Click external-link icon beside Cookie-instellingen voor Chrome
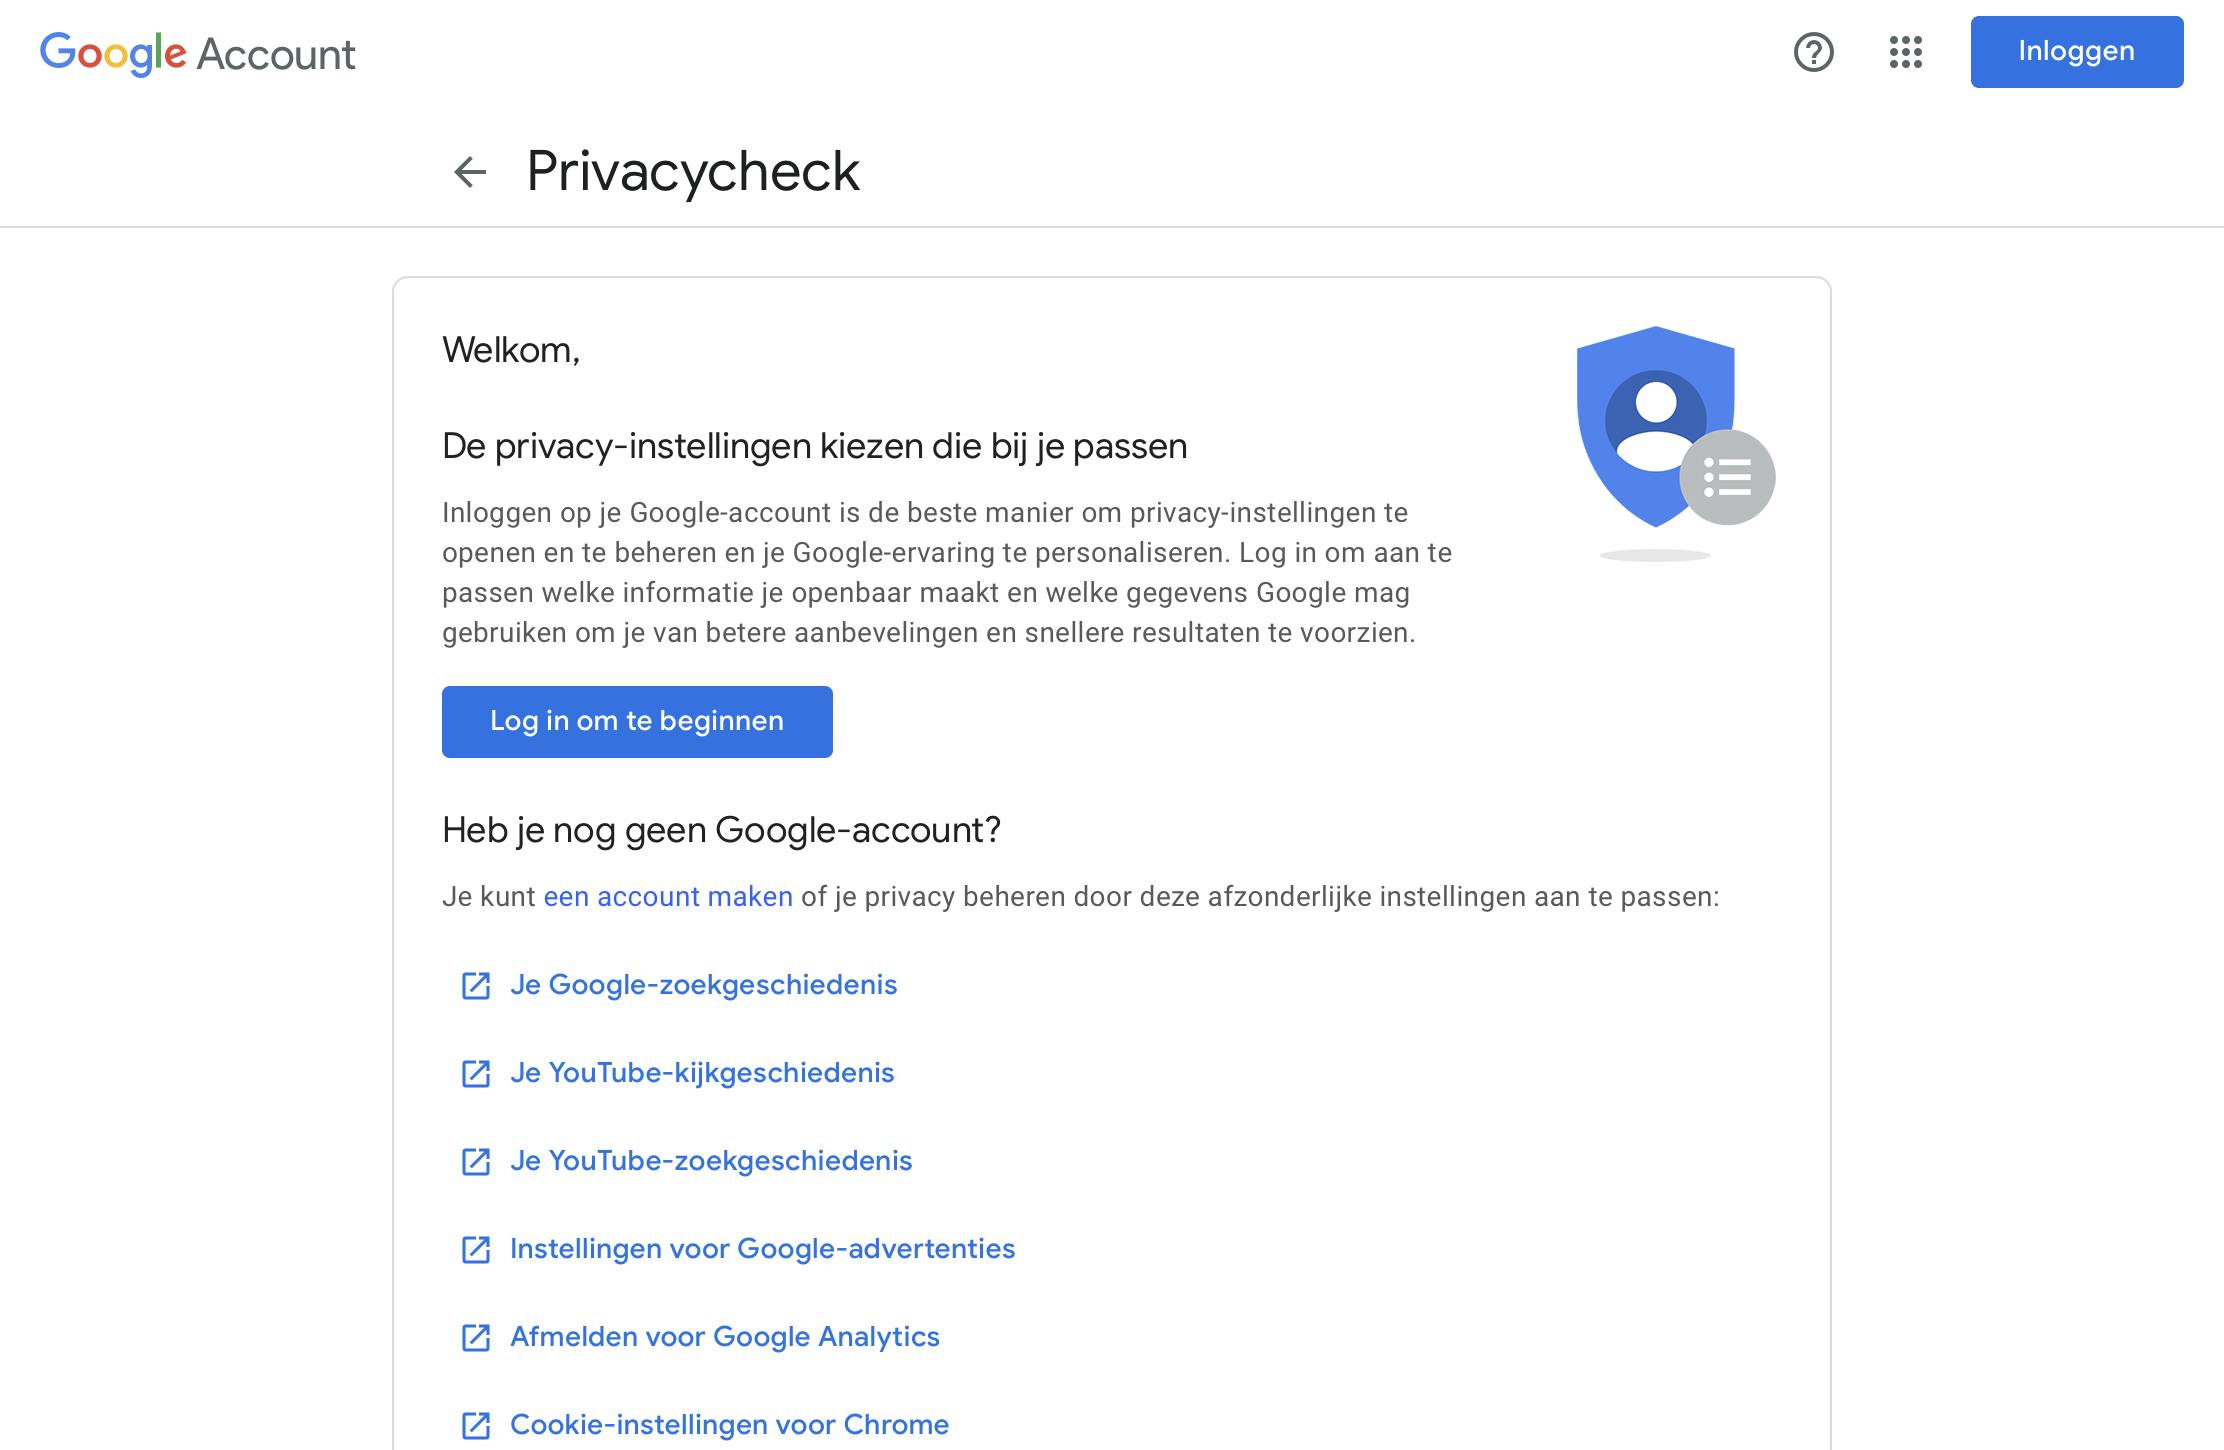The image size is (2224, 1450). click(475, 1426)
